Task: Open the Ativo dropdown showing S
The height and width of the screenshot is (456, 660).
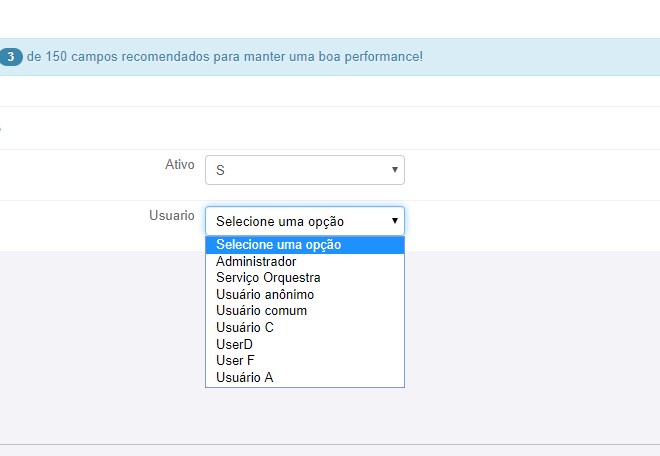Action: coord(304,170)
